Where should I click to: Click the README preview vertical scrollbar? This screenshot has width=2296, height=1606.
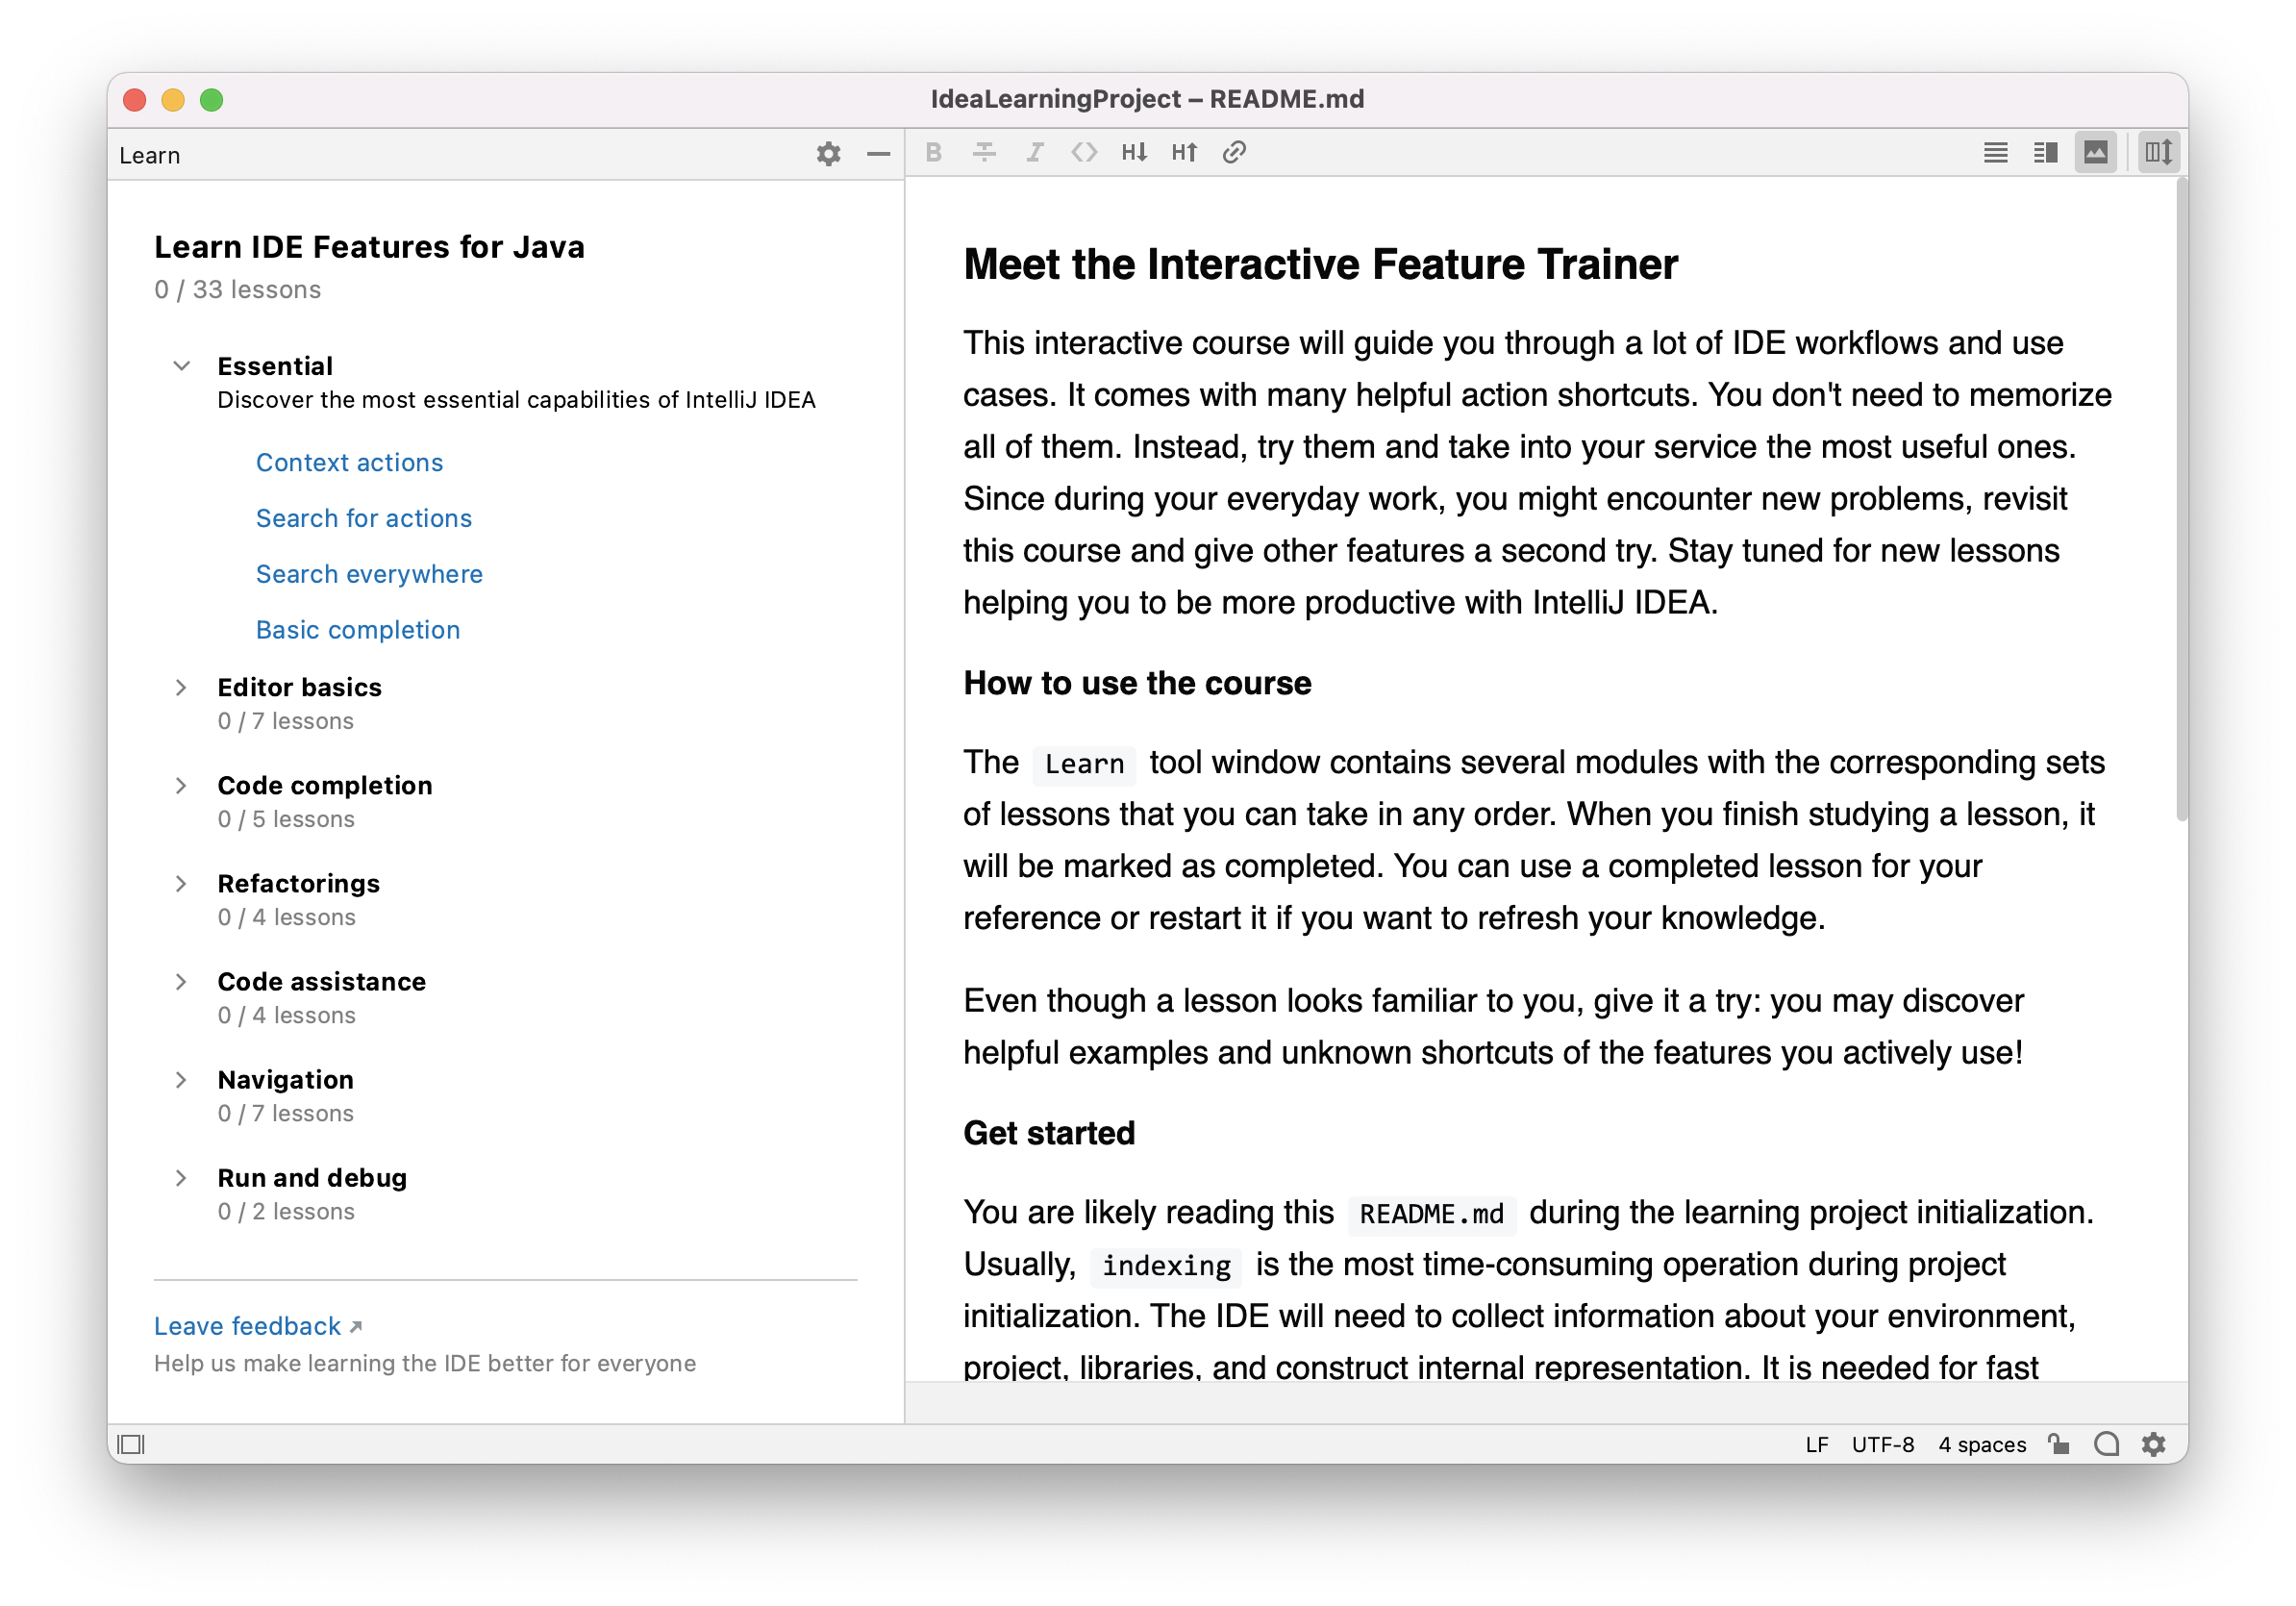pos(2181,500)
